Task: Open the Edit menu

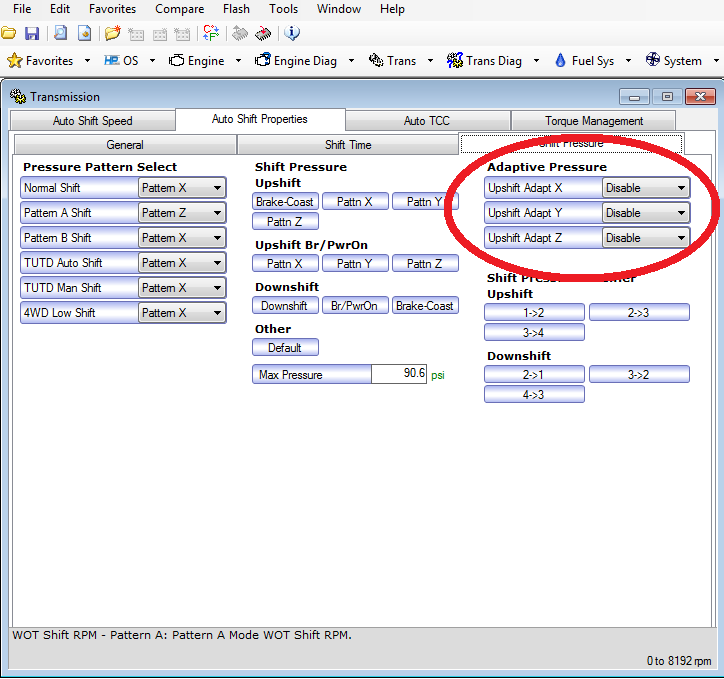Action: click(60, 9)
